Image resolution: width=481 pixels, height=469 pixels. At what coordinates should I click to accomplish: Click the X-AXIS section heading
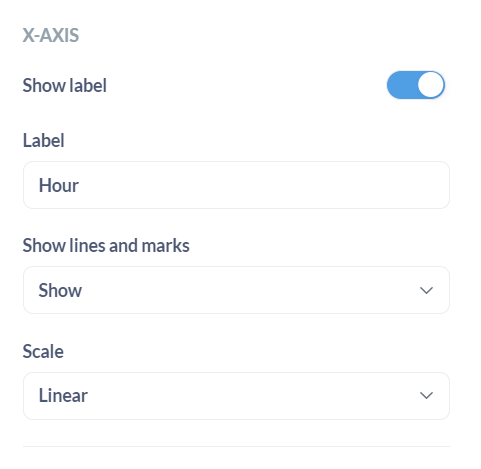coord(51,35)
